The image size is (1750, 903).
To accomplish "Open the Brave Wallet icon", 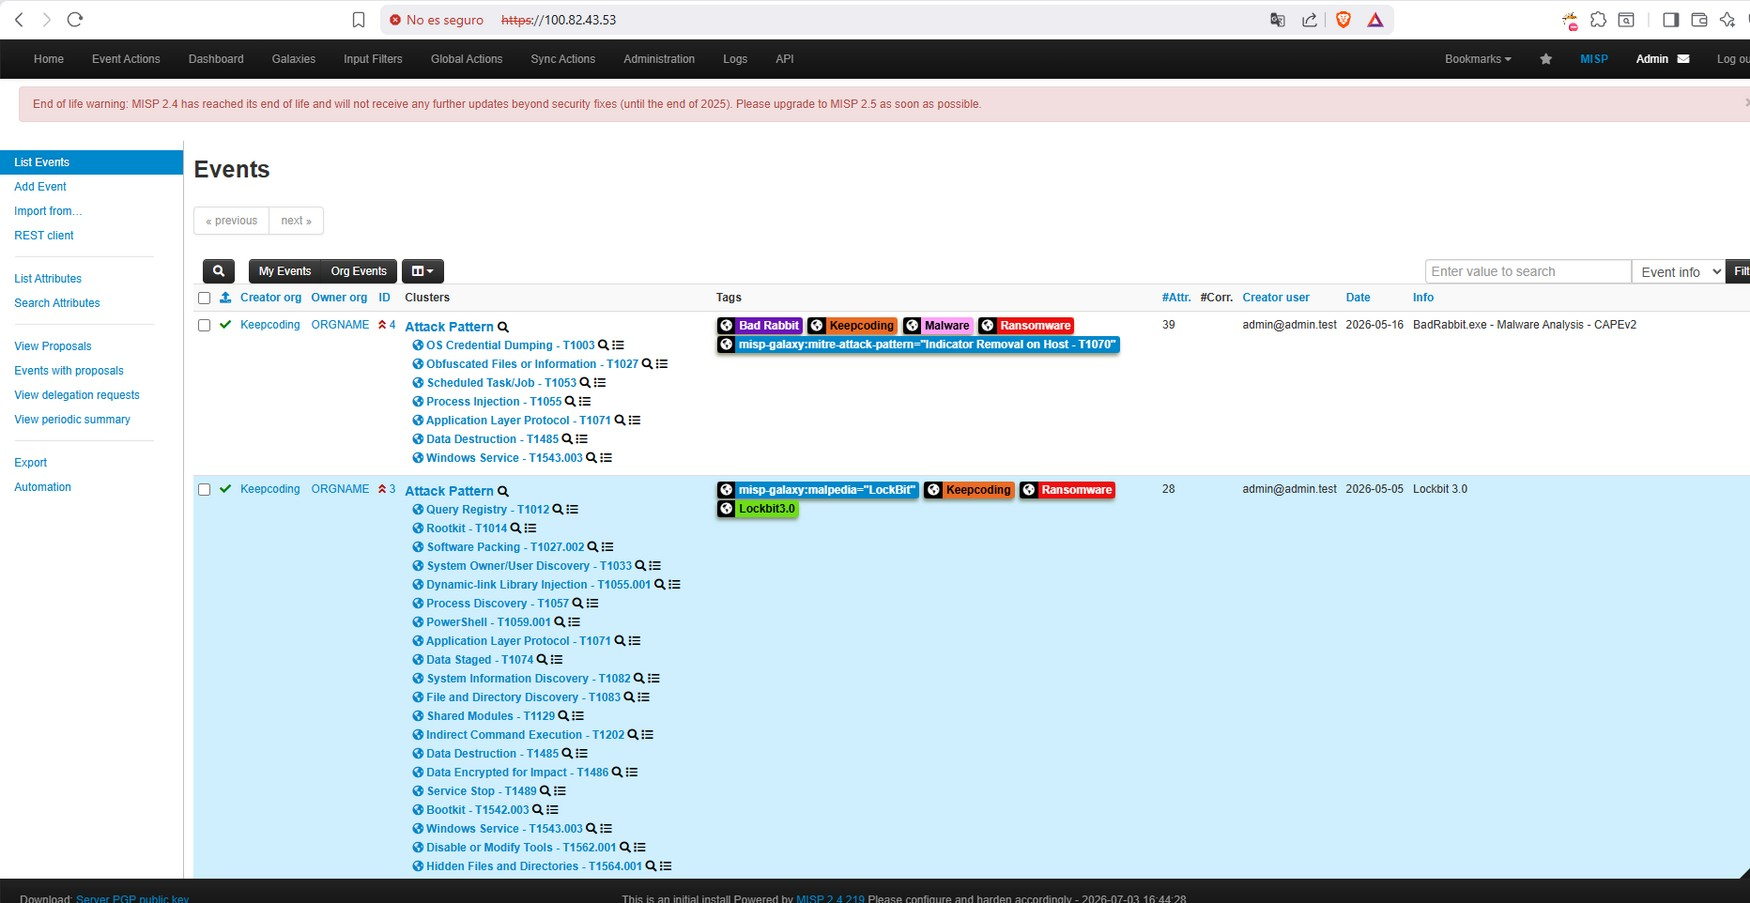I will pyautogui.click(x=1698, y=20).
